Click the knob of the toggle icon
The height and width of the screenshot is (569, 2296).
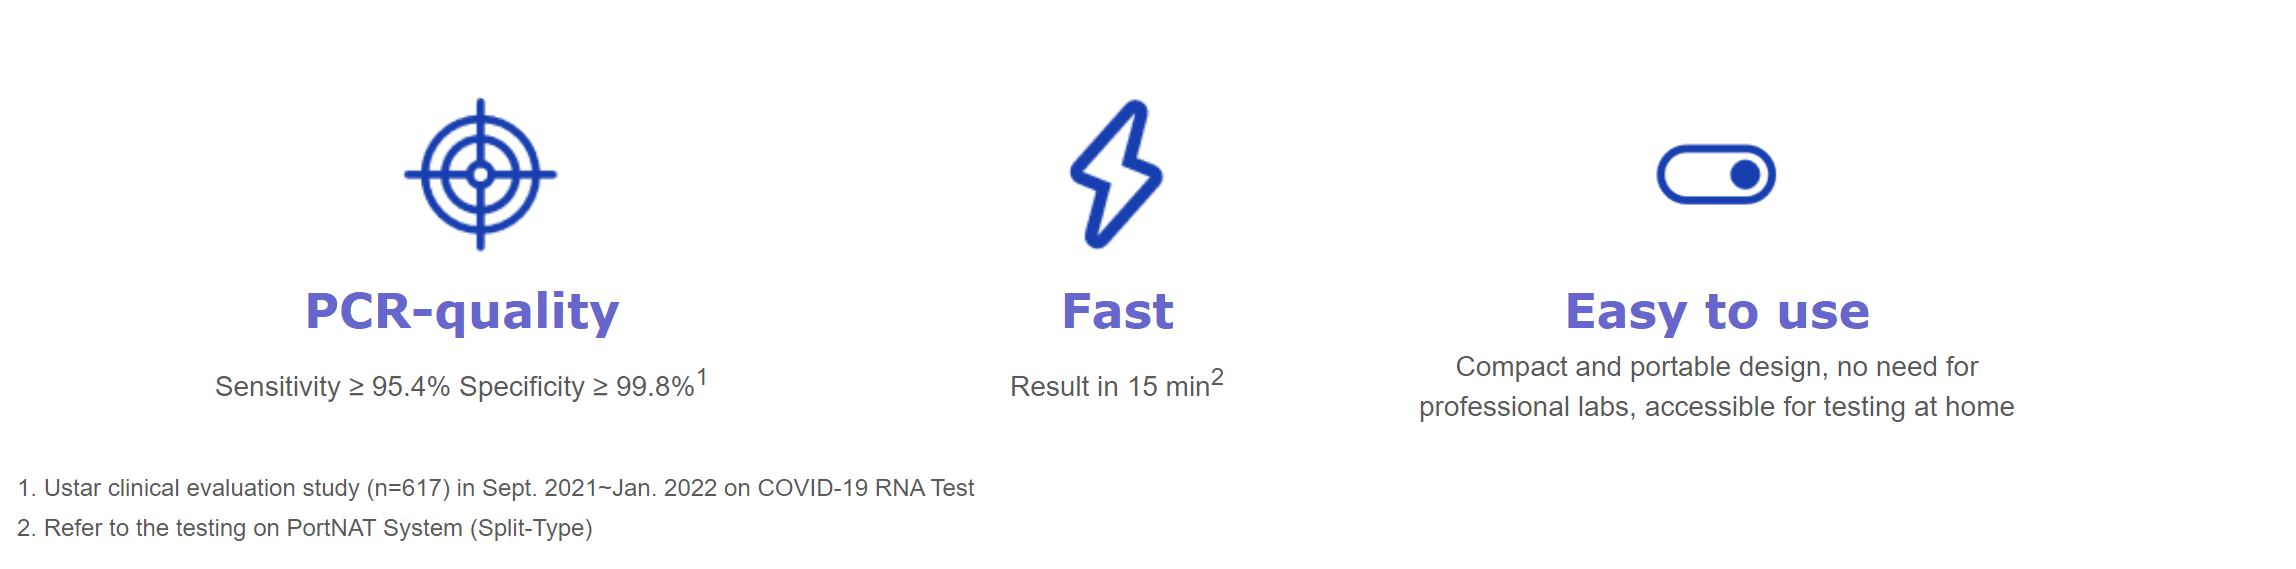pyautogui.click(x=1745, y=175)
